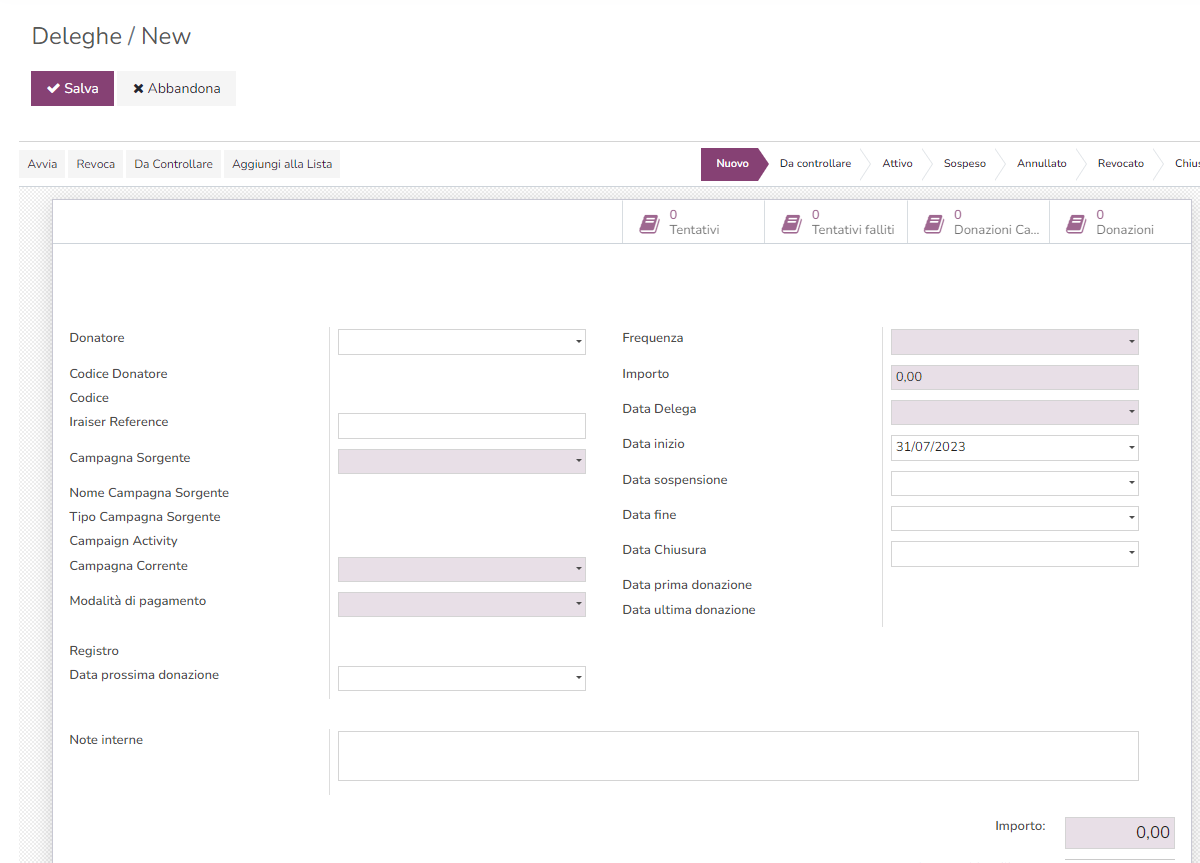Click the Tentativi falliti book icon
1200x863 pixels.
(792, 223)
